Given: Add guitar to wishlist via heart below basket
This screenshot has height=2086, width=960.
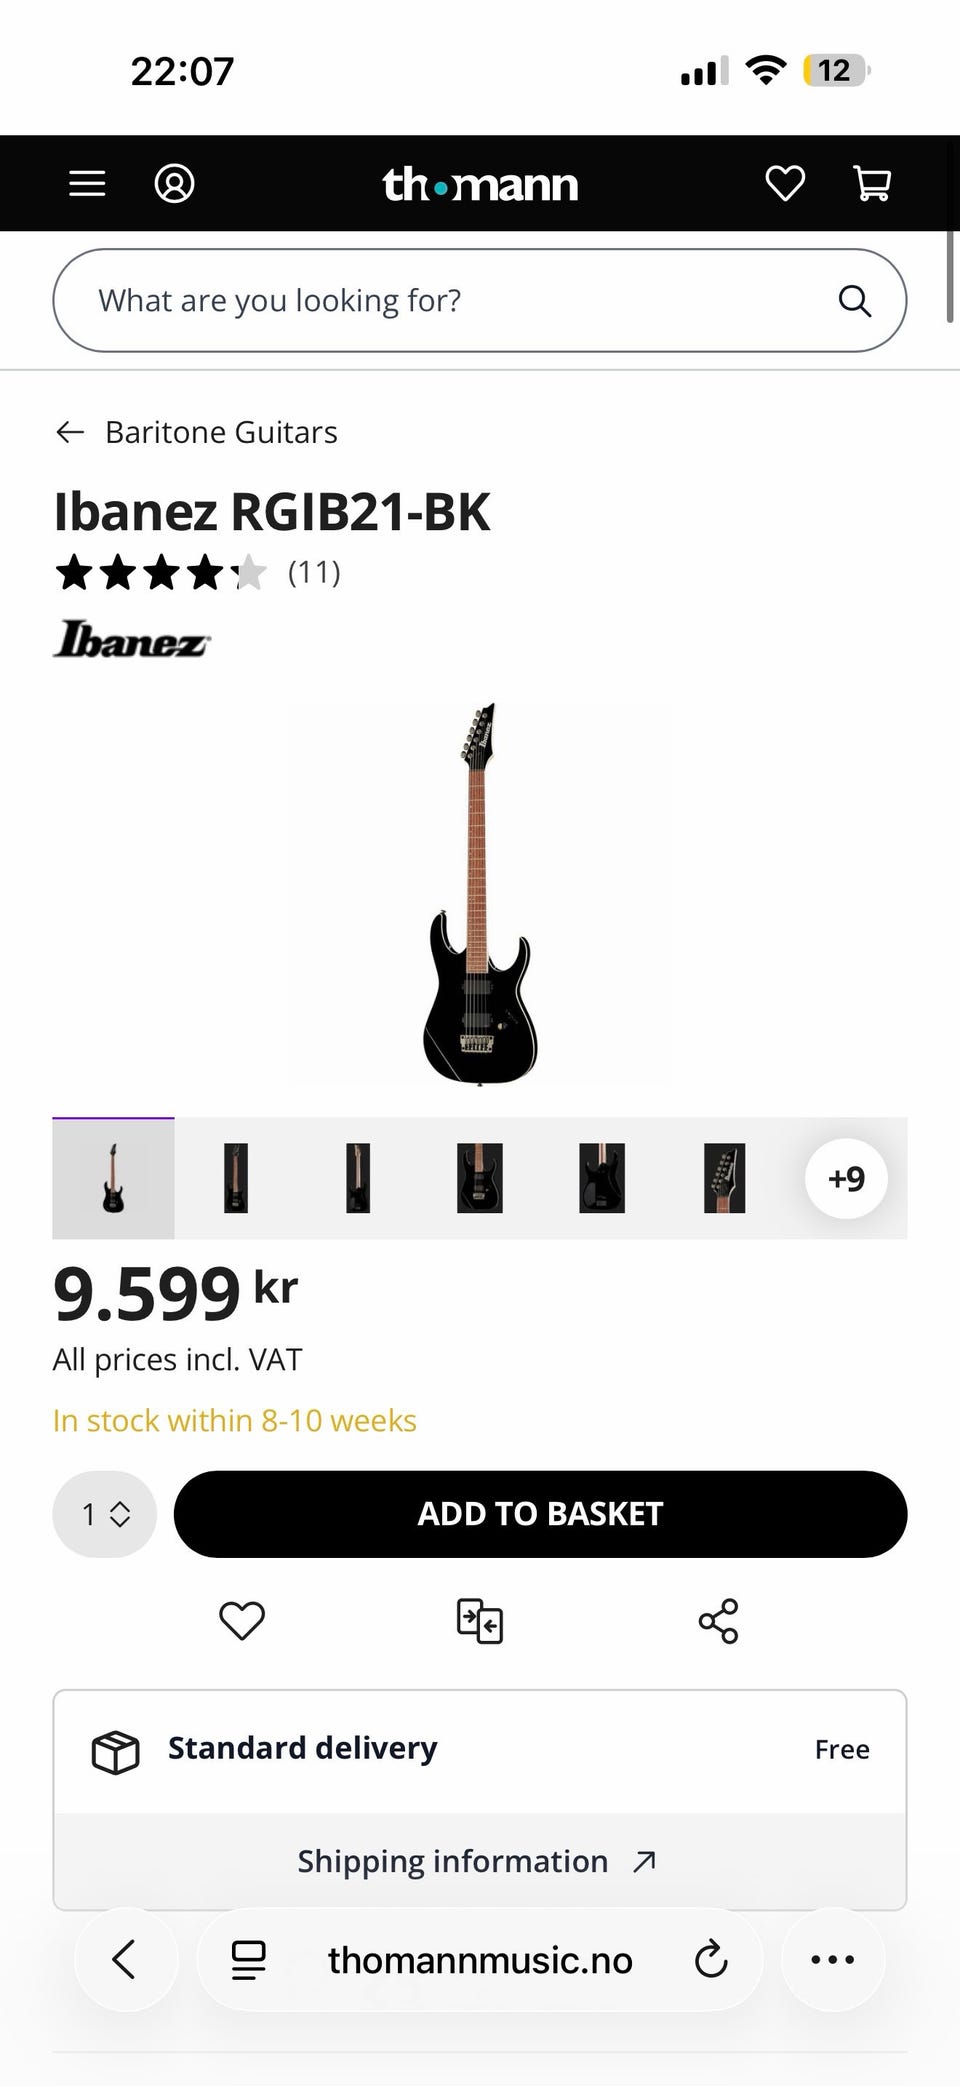Looking at the screenshot, I should (x=242, y=1621).
